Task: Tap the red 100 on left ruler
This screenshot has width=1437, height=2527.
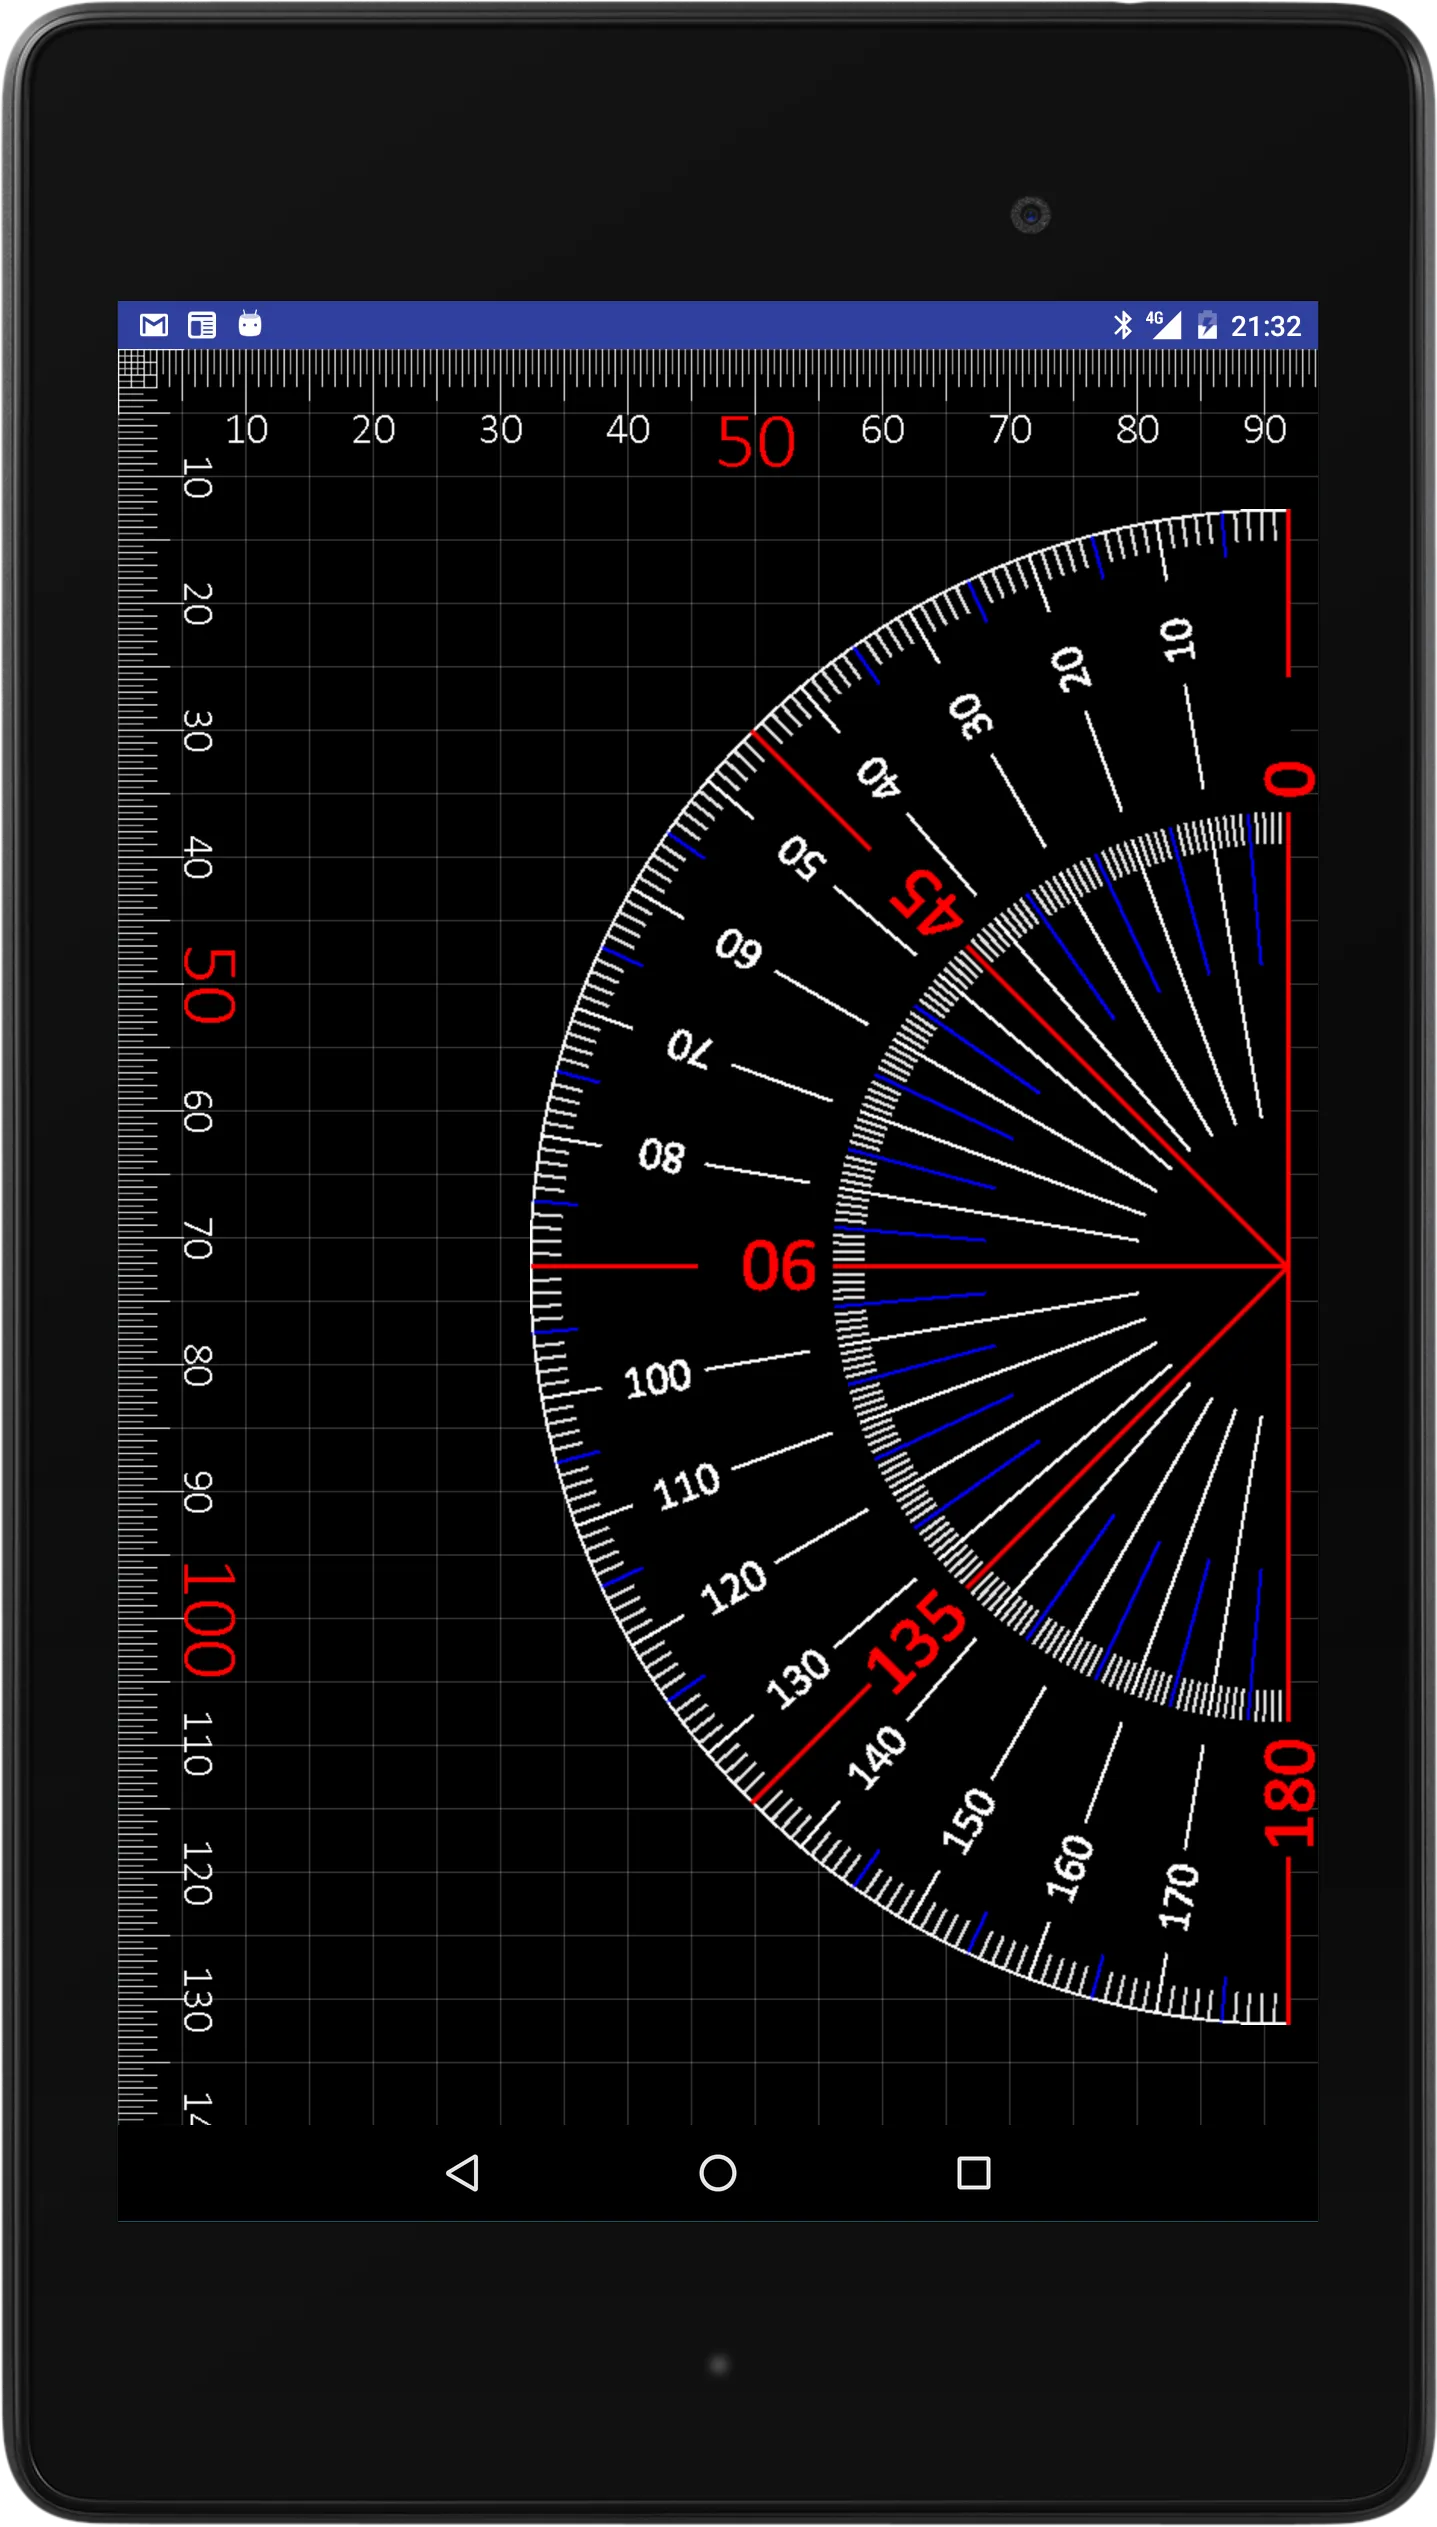Action: pyautogui.click(x=210, y=1619)
